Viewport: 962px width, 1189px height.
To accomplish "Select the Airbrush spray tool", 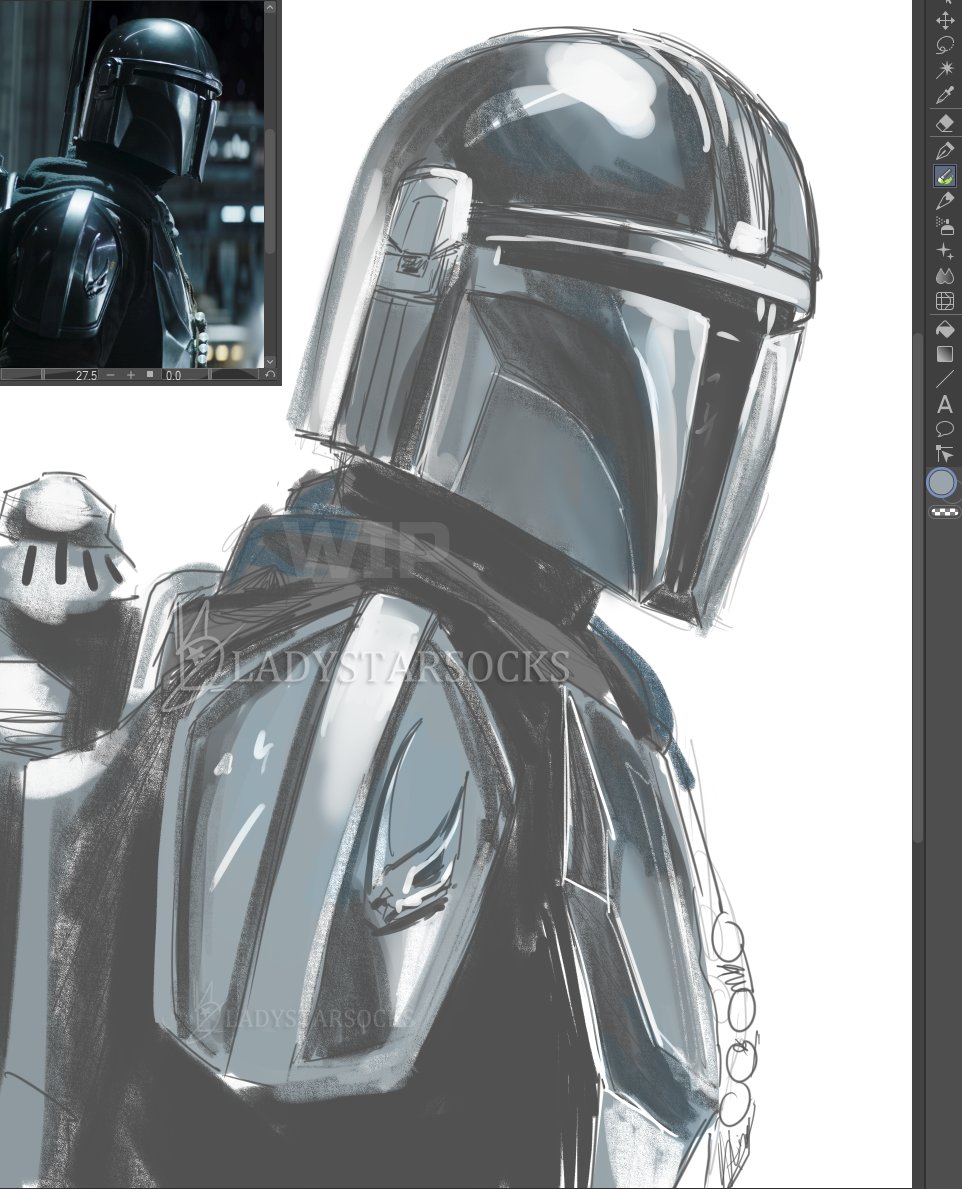I will (x=945, y=226).
